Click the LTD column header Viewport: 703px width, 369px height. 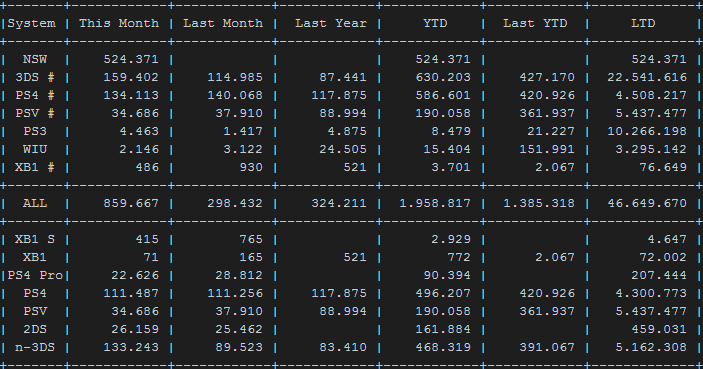[643, 23]
